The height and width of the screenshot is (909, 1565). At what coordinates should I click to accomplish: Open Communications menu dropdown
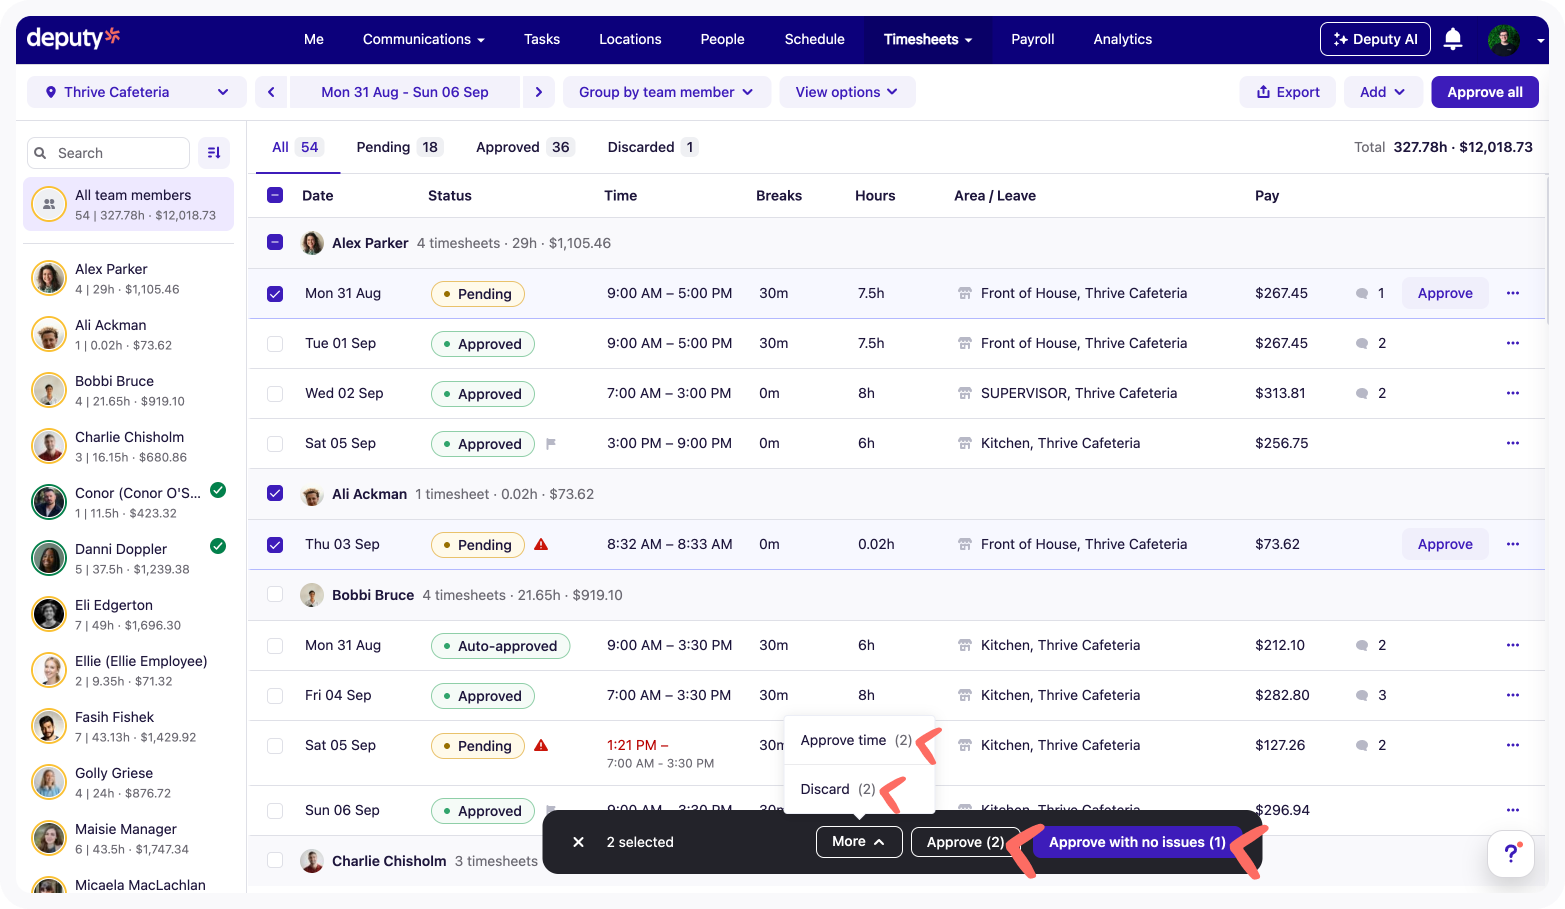click(423, 39)
